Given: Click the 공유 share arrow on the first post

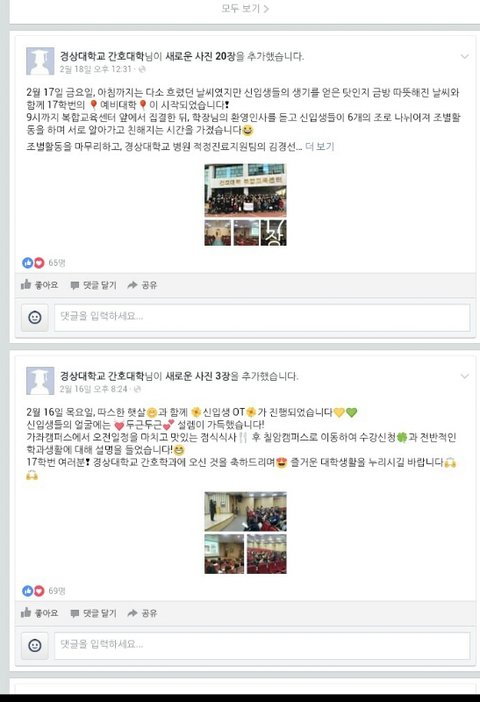Looking at the screenshot, I should (x=132, y=285).
